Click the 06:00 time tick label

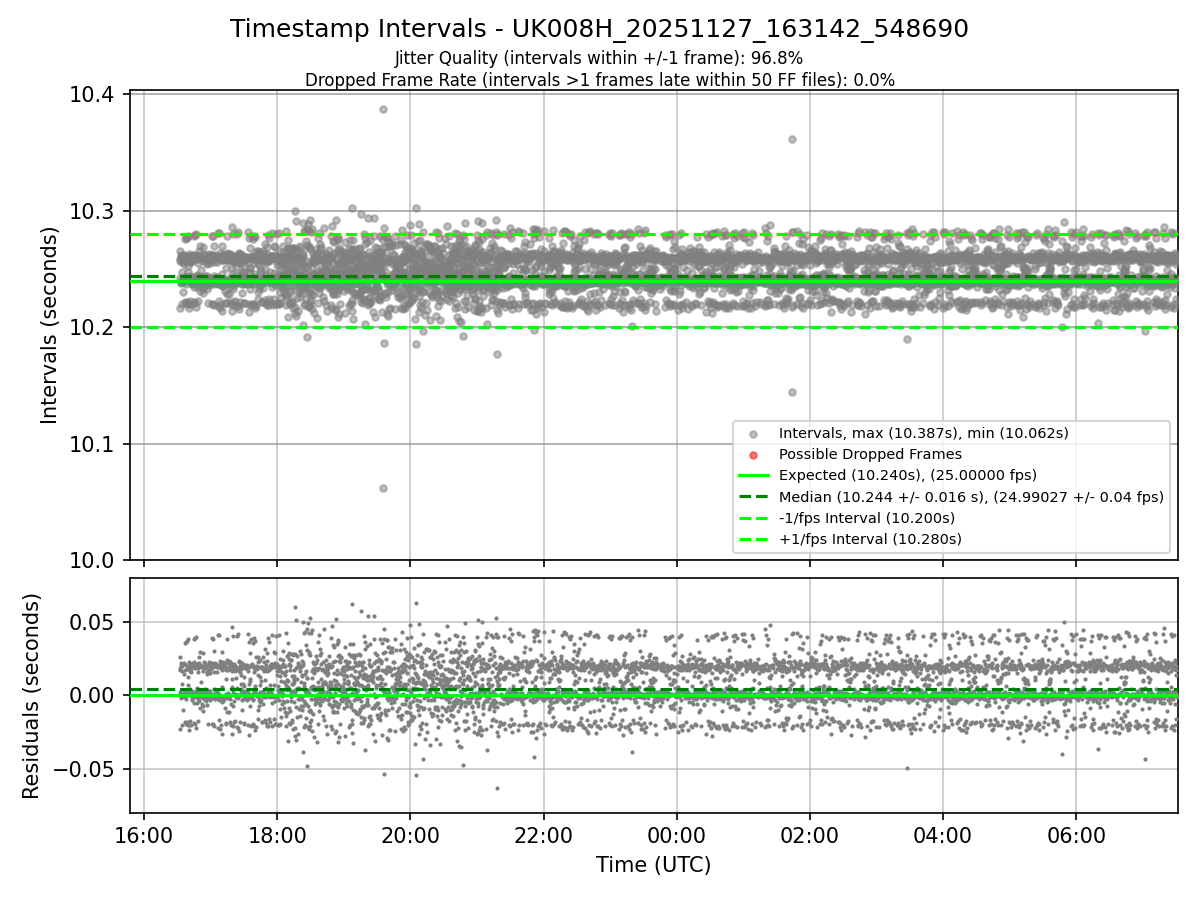click(1075, 834)
